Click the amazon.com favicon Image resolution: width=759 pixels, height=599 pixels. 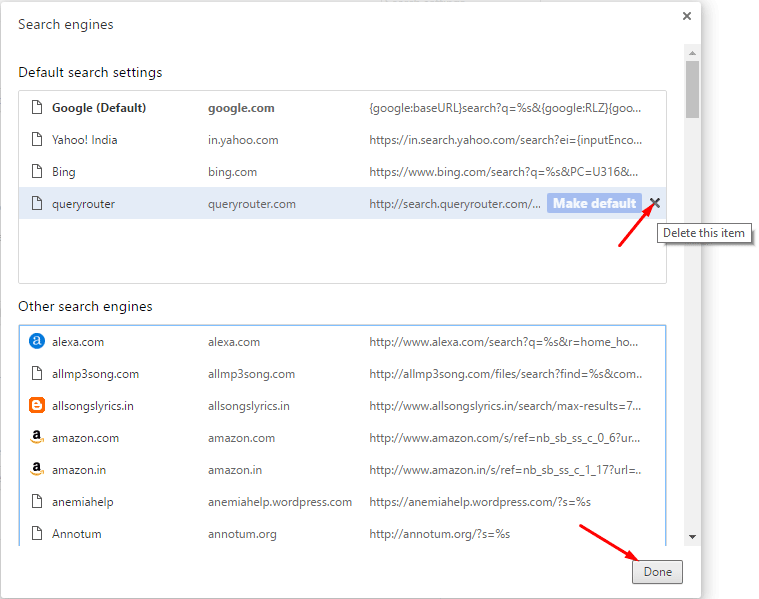click(37, 437)
